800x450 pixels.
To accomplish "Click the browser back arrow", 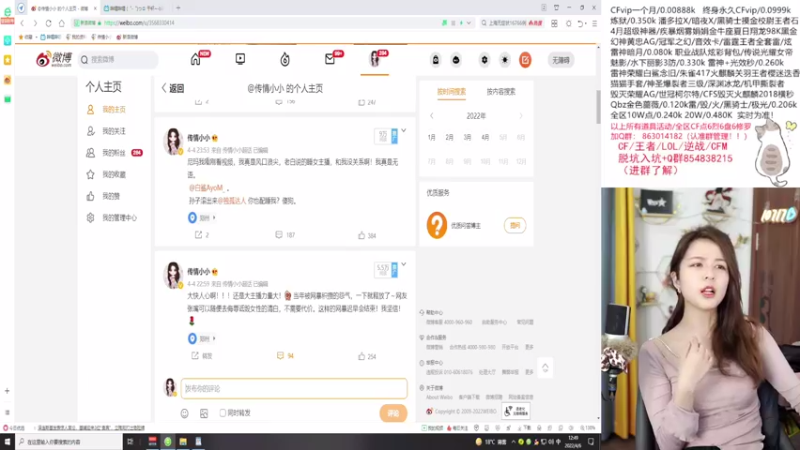I will click(x=22, y=23).
